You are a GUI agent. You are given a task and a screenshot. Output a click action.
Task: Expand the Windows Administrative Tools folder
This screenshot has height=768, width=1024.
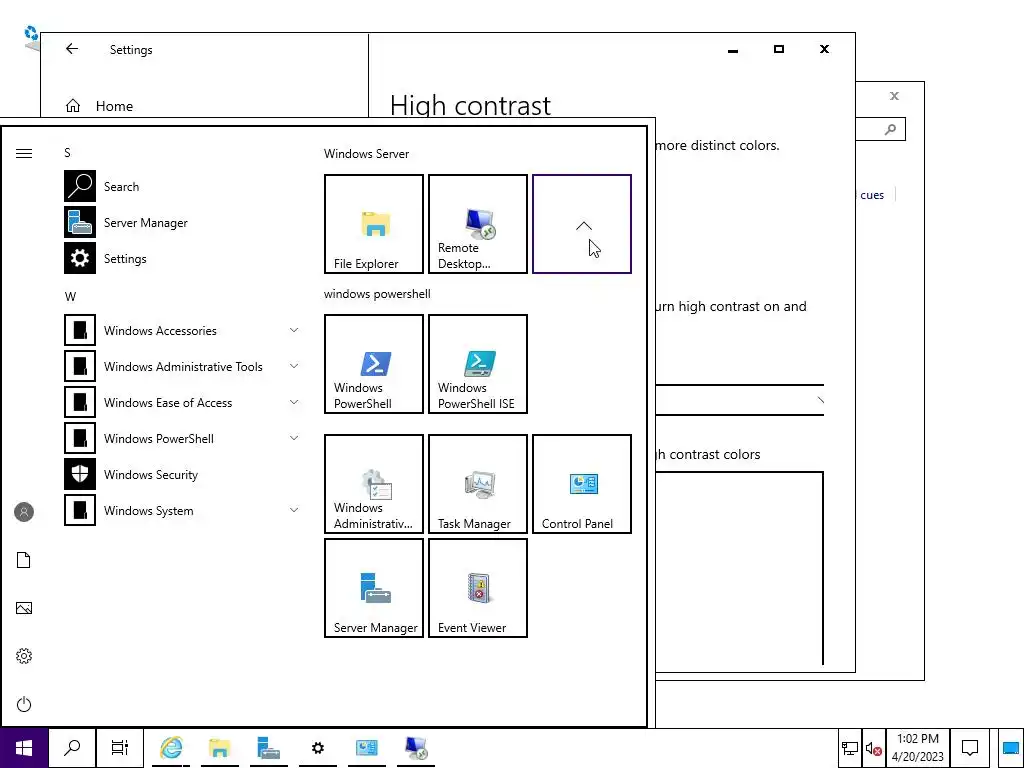point(183,366)
